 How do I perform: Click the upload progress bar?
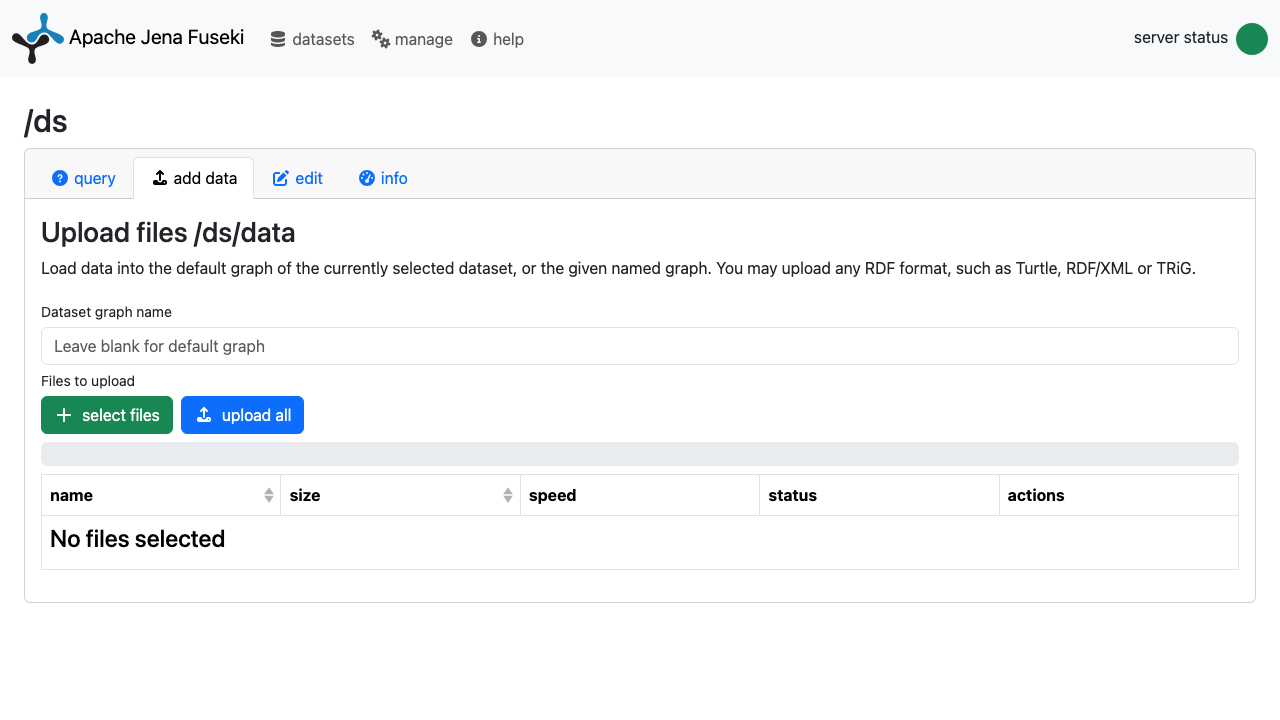[x=640, y=454]
